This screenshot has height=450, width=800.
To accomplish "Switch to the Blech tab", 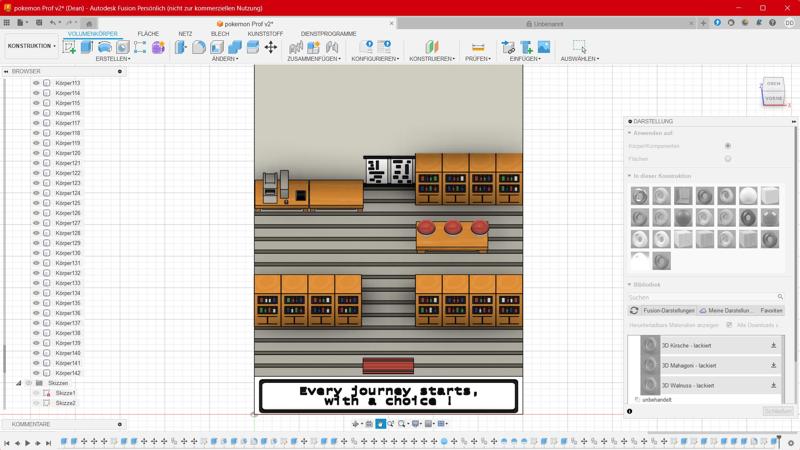I will click(x=220, y=34).
